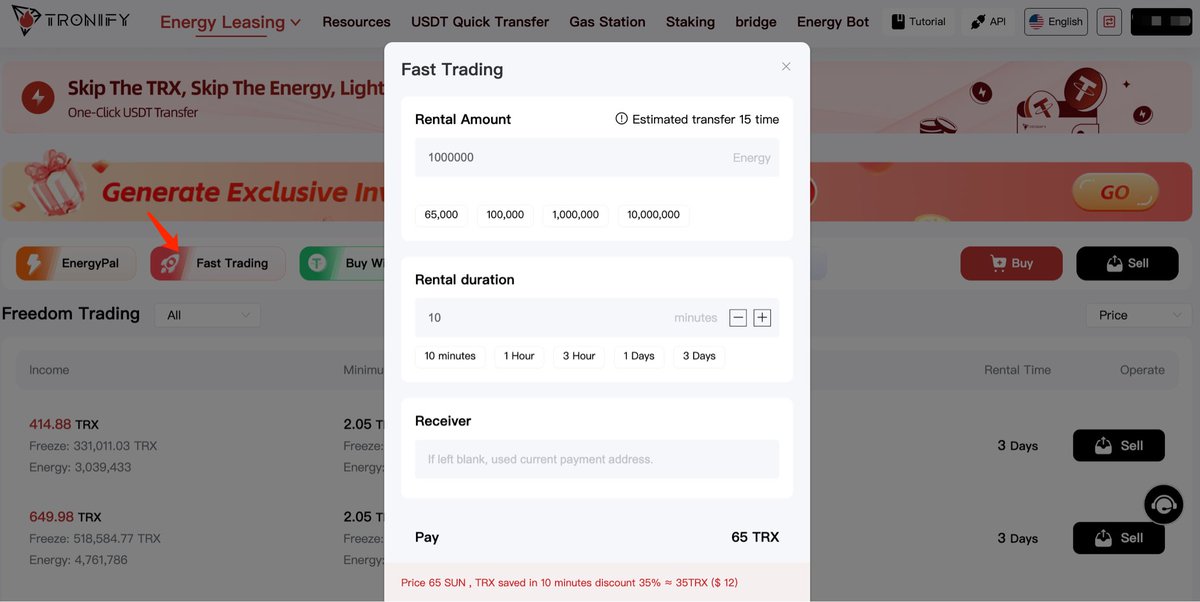Click the GO button on banner
Viewport: 1200px width, 602px height.
[x=1115, y=192]
